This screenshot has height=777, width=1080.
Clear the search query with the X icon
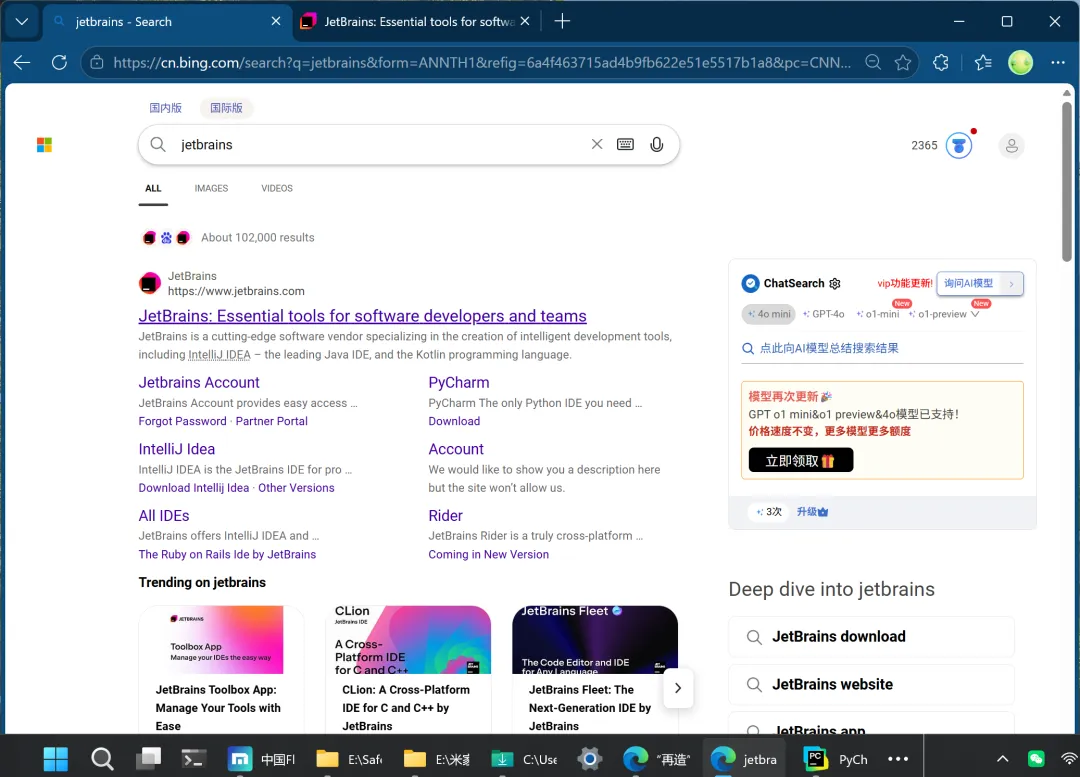point(596,144)
